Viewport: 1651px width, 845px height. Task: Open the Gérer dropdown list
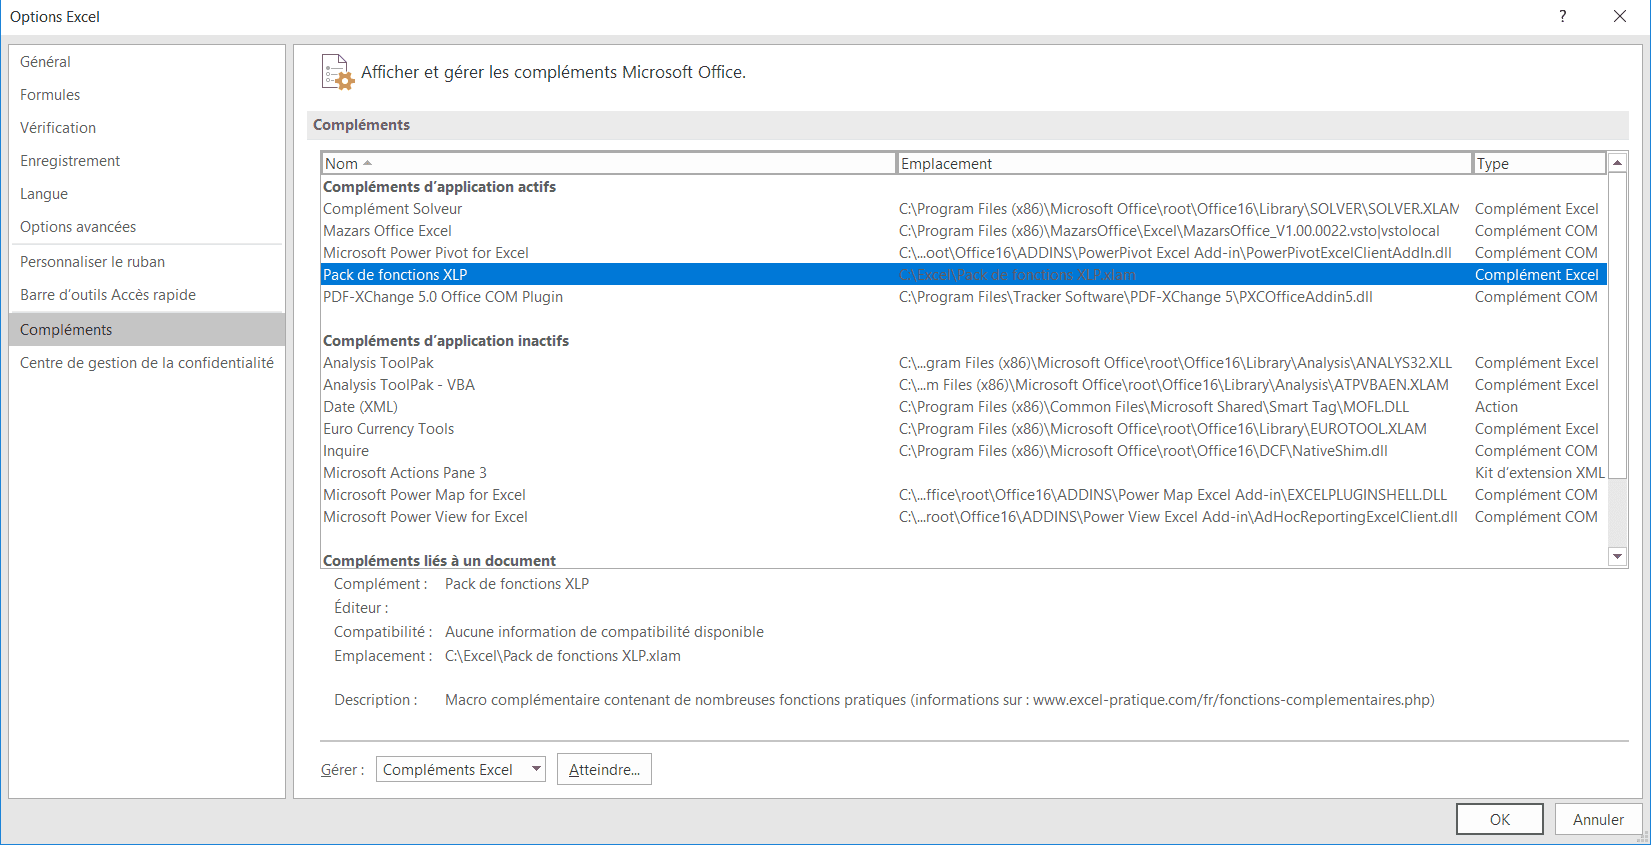[x=536, y=769]
